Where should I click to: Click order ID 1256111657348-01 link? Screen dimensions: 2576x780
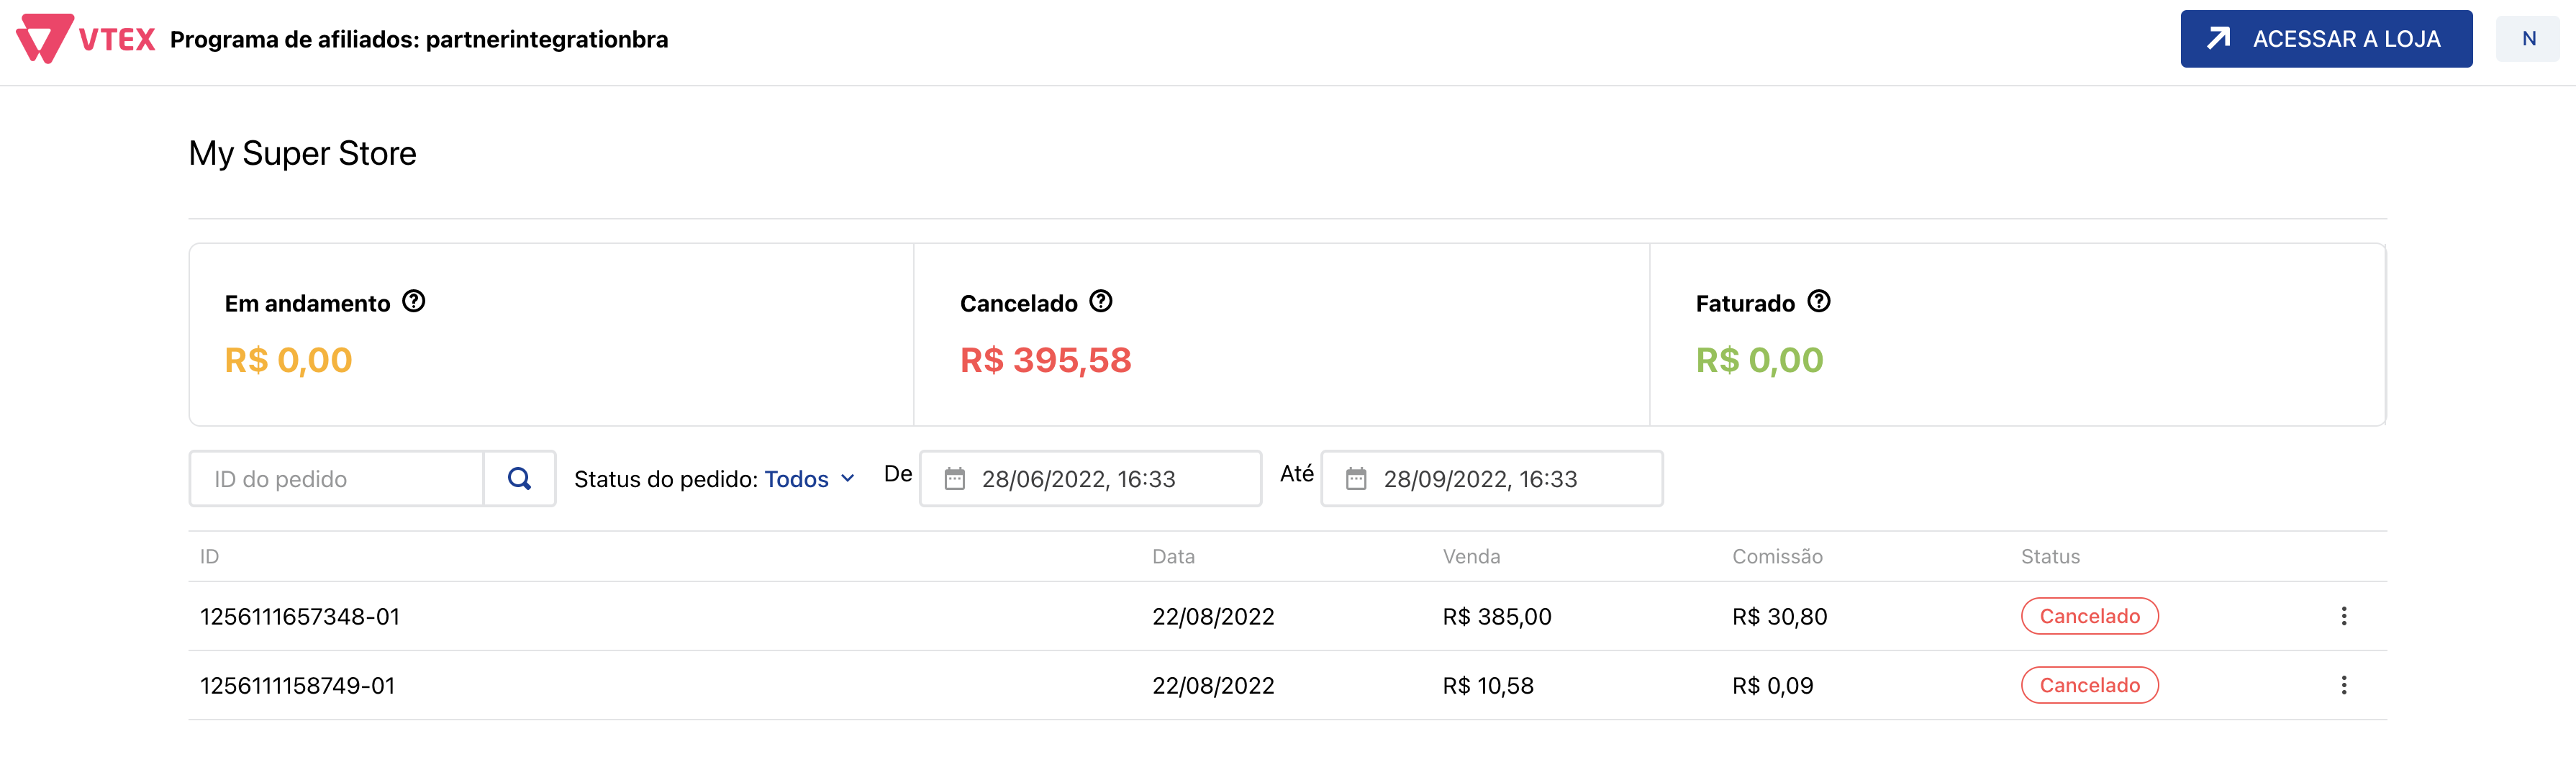(299, 616)
